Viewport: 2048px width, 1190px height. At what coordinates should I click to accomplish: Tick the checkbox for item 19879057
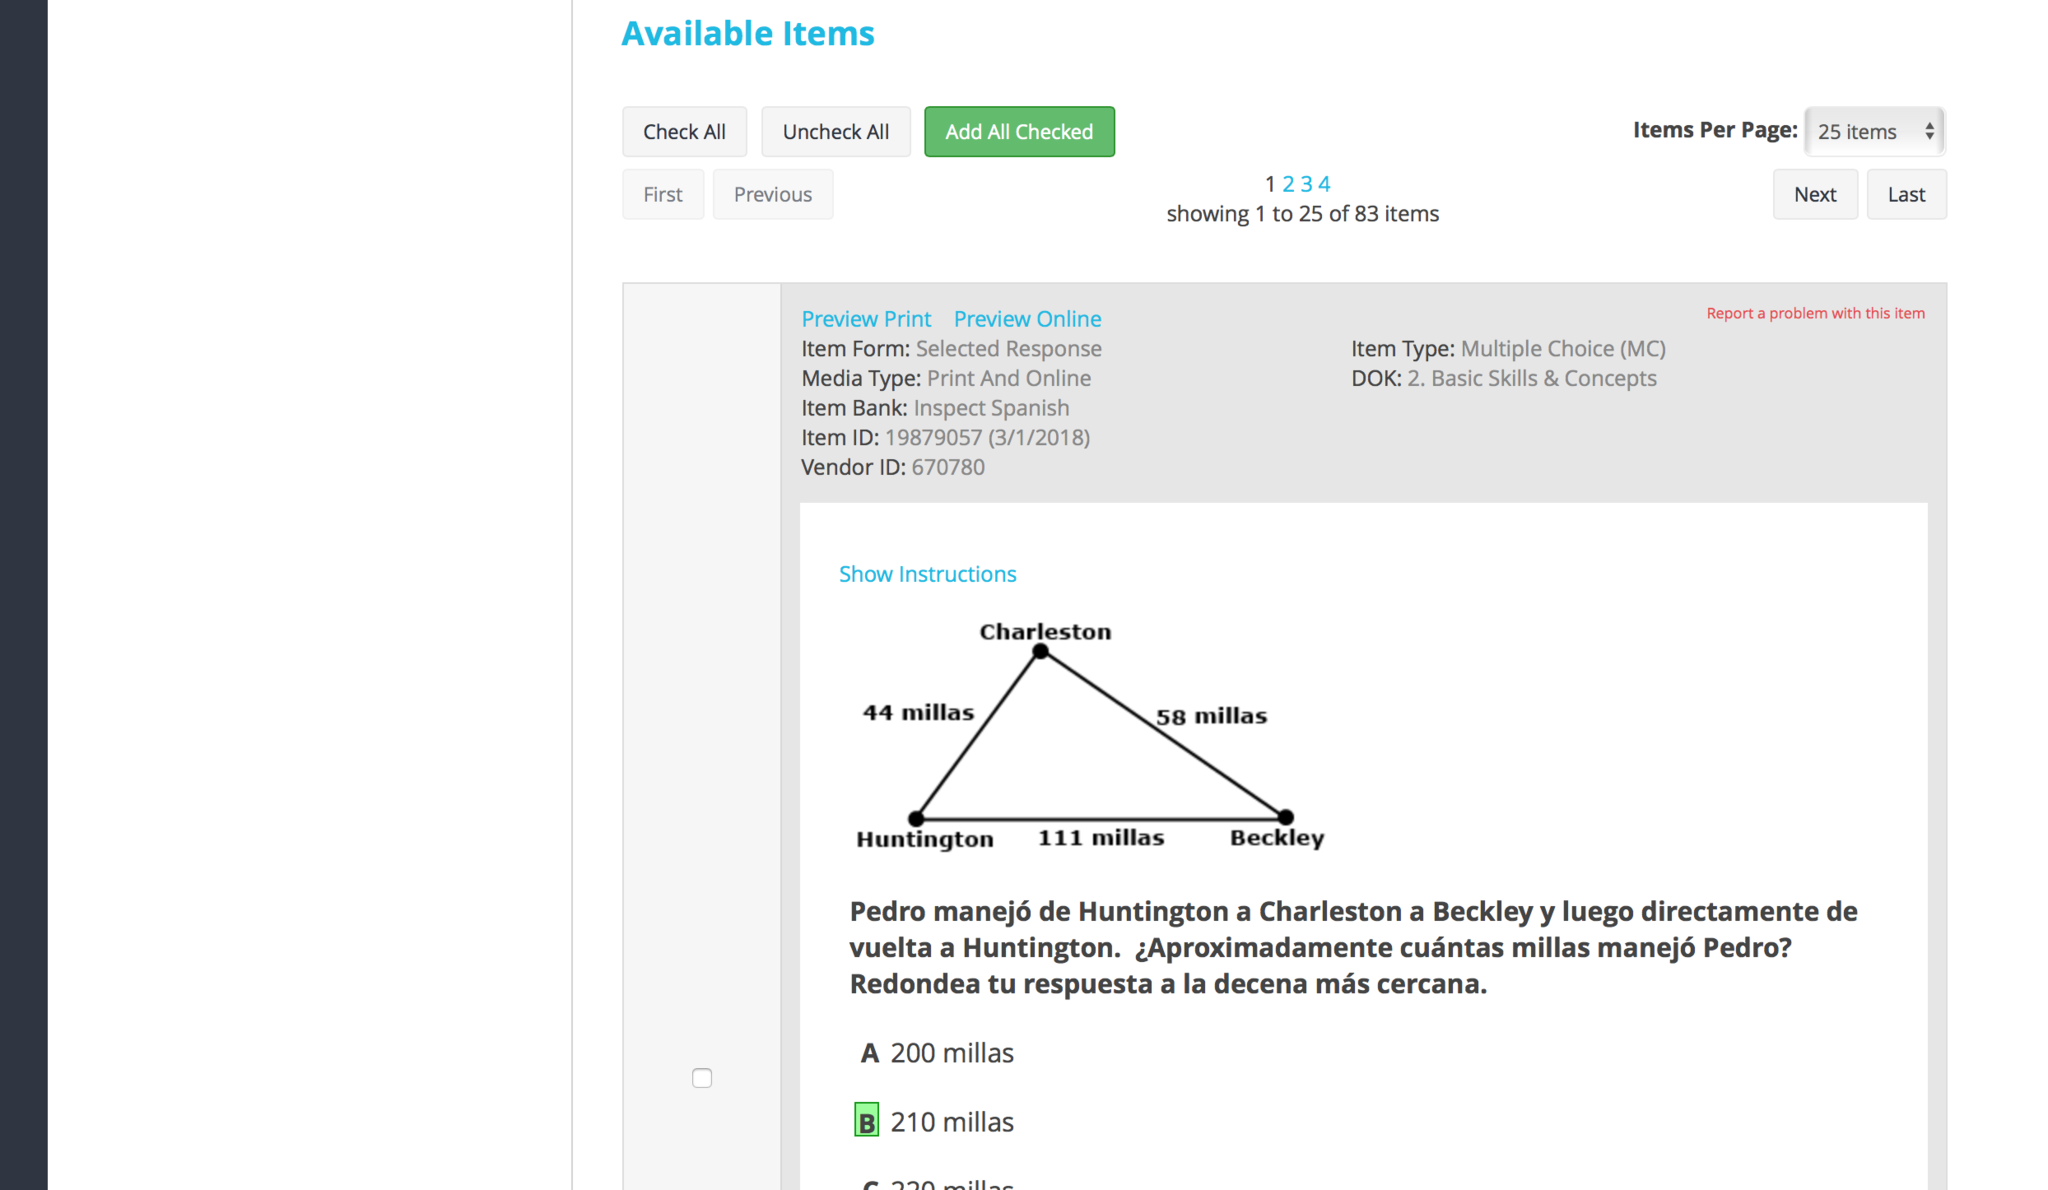click(702, 1078)
